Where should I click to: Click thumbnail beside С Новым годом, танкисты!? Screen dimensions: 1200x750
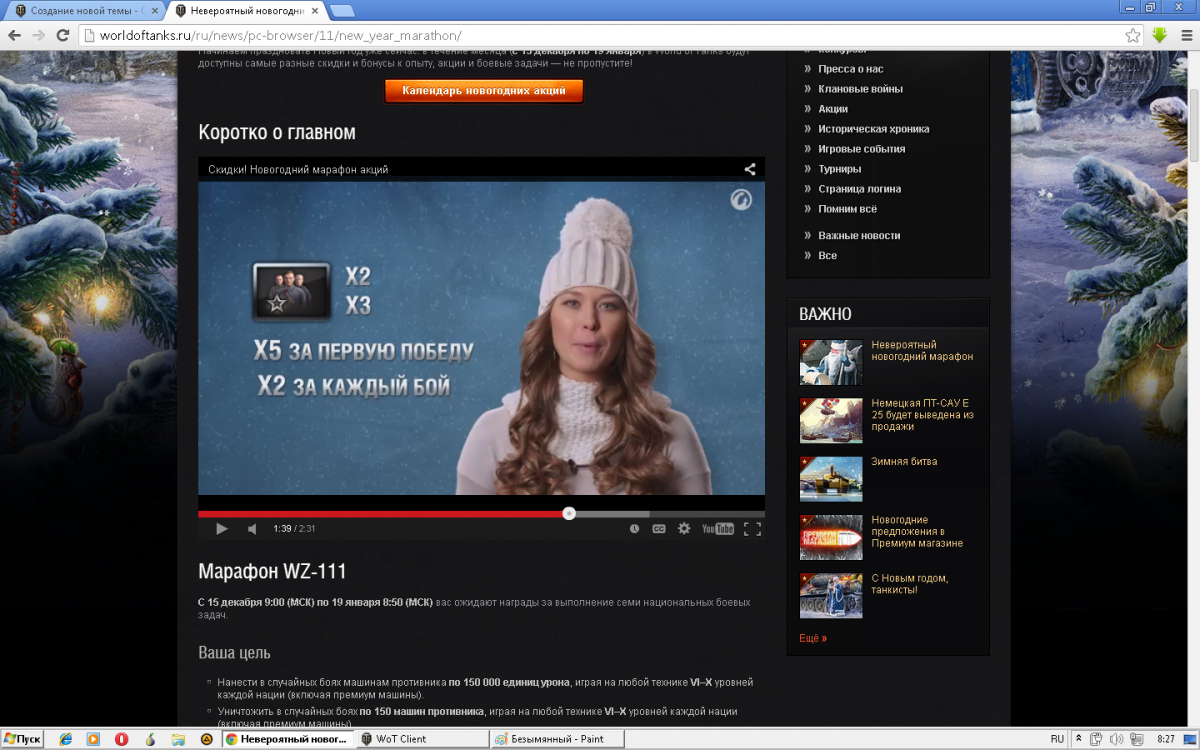[831, 595]
